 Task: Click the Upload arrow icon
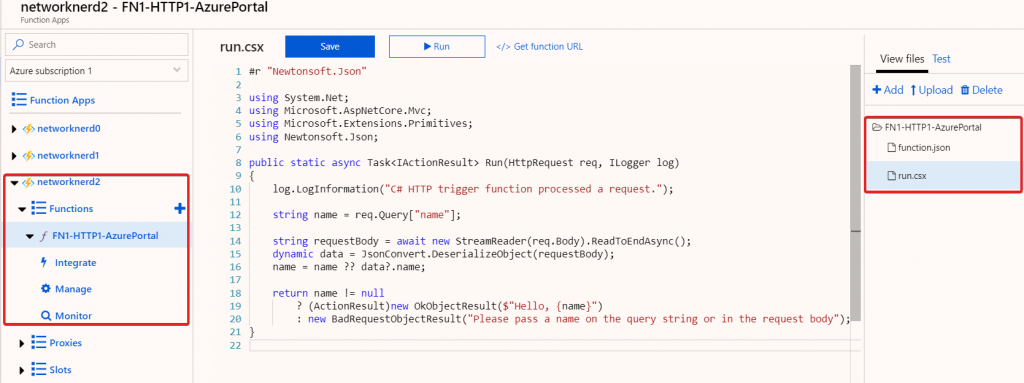[913, 90]
